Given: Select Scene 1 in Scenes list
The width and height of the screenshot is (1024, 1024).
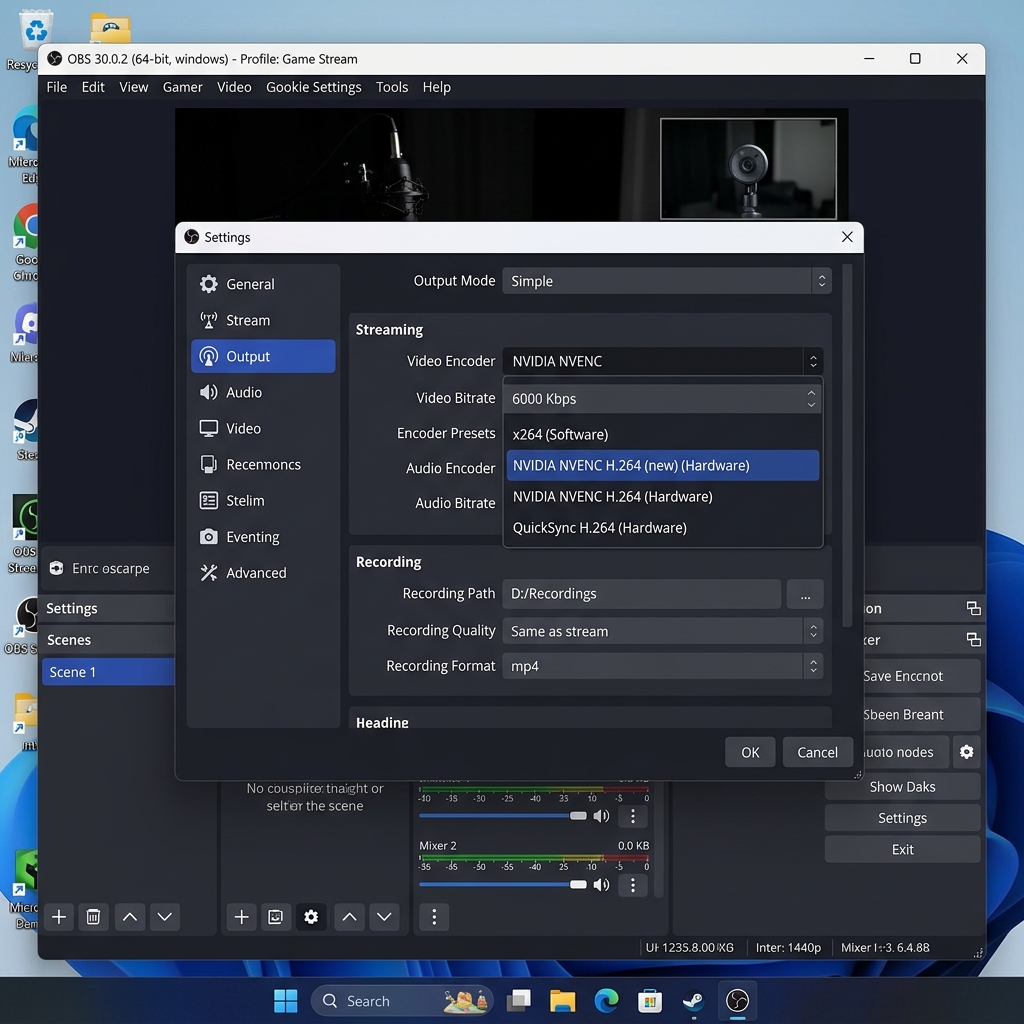Looking at the screenshot, I should pyautogui.click(x=108, y=672).
